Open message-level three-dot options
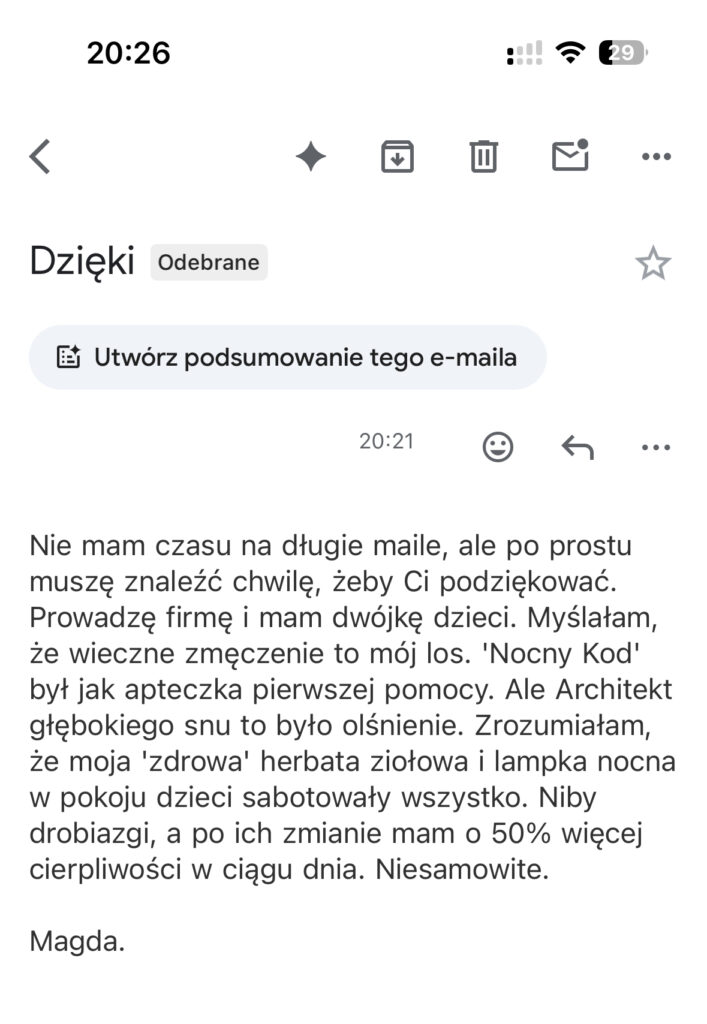Image resolution: width=707 pixels, height=1024 pixels. click(656, 447)
